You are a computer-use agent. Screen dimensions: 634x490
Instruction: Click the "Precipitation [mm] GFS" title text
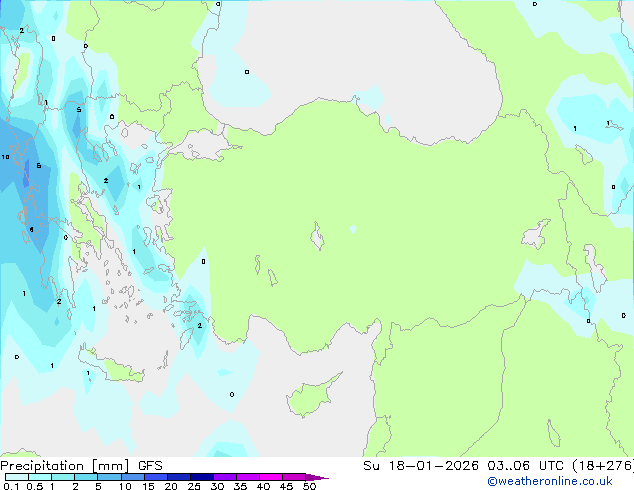(x=81, y=466)
